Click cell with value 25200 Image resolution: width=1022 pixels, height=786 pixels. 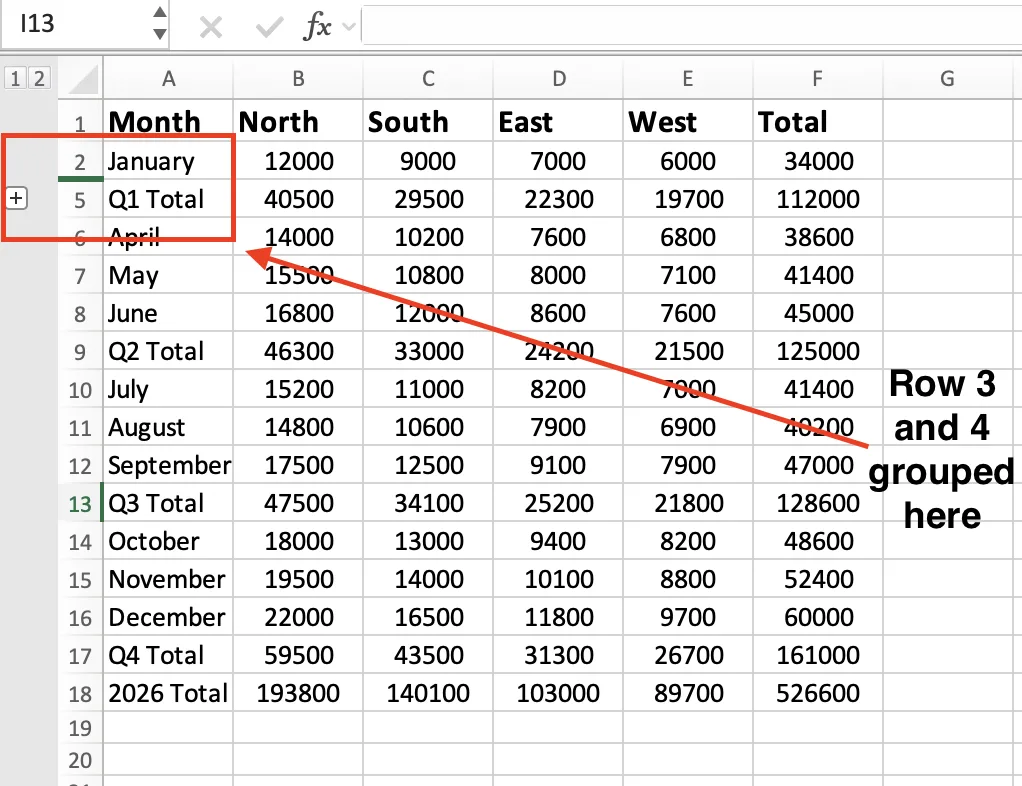coord(559,503)
